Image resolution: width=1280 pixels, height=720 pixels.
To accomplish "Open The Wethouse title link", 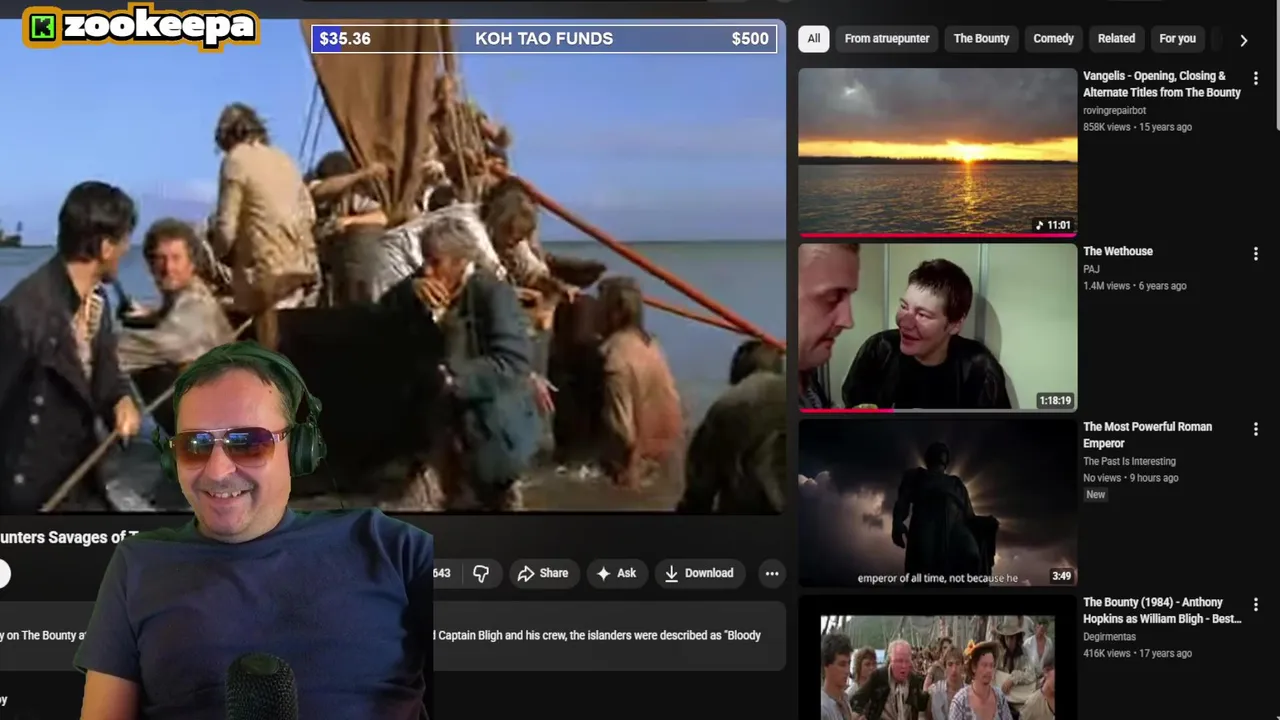I will coord(1118,251).
